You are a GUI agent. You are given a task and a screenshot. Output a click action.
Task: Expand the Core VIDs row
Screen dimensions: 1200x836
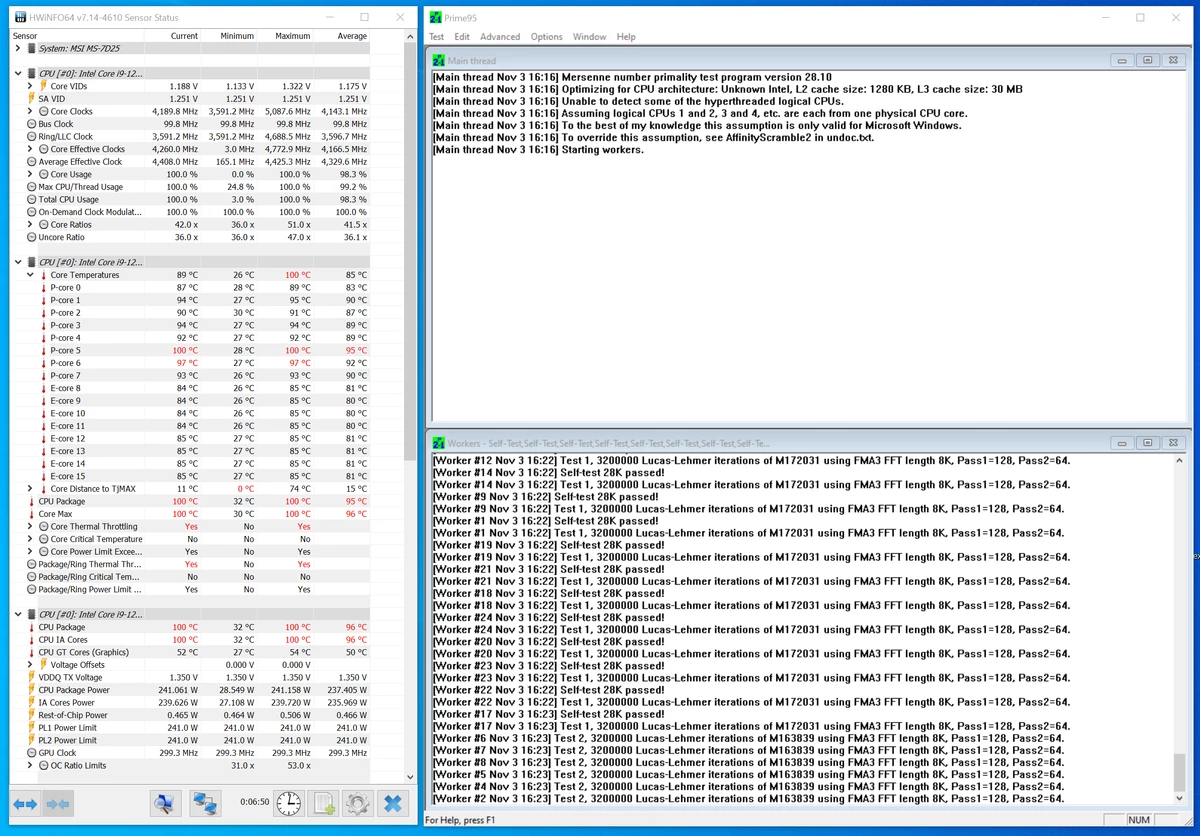(x=30, y=86)
